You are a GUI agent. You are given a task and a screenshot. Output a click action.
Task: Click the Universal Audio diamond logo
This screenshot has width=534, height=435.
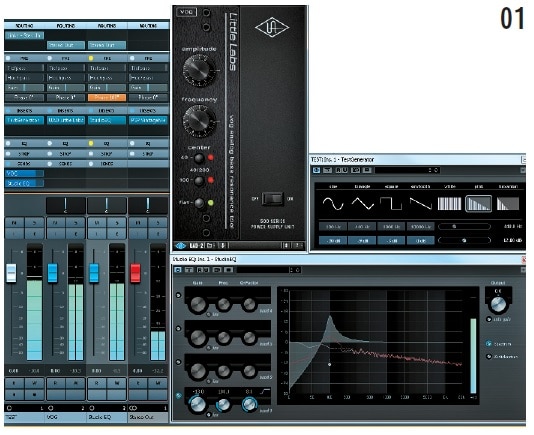click(x=272, y=27)
